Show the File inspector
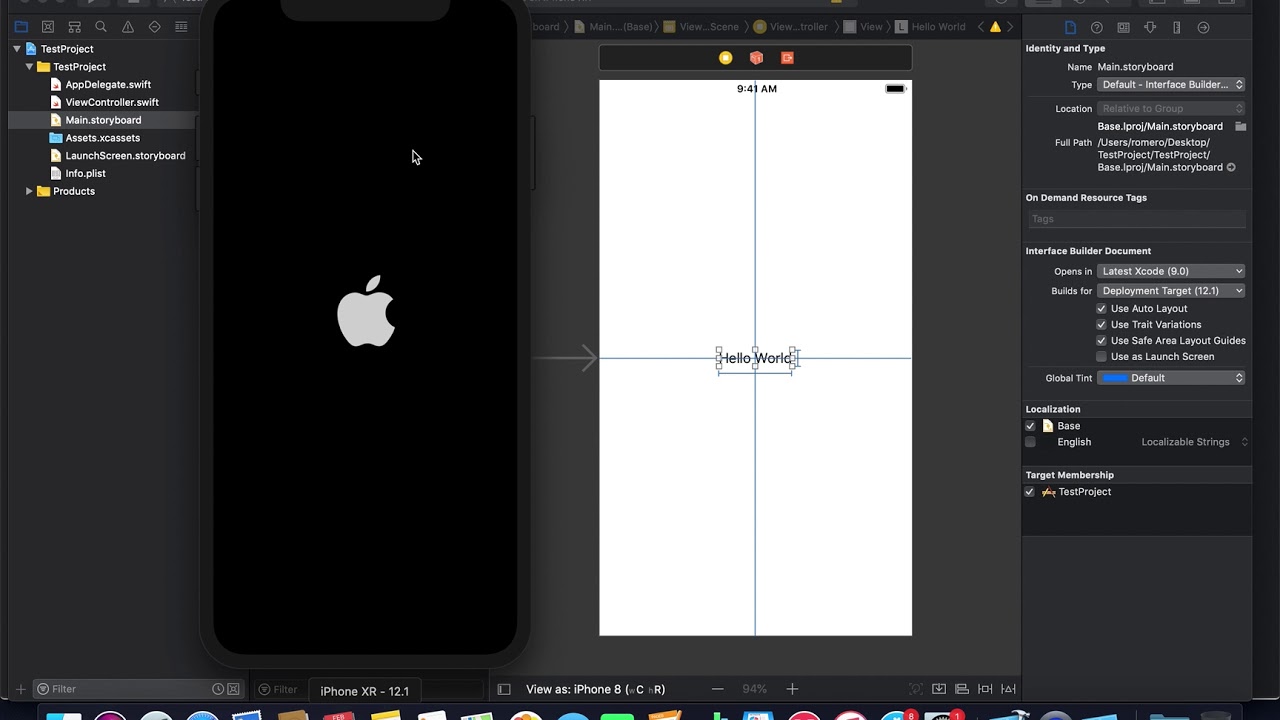Screen dimensions: 1280x720 click(1070, 27)
